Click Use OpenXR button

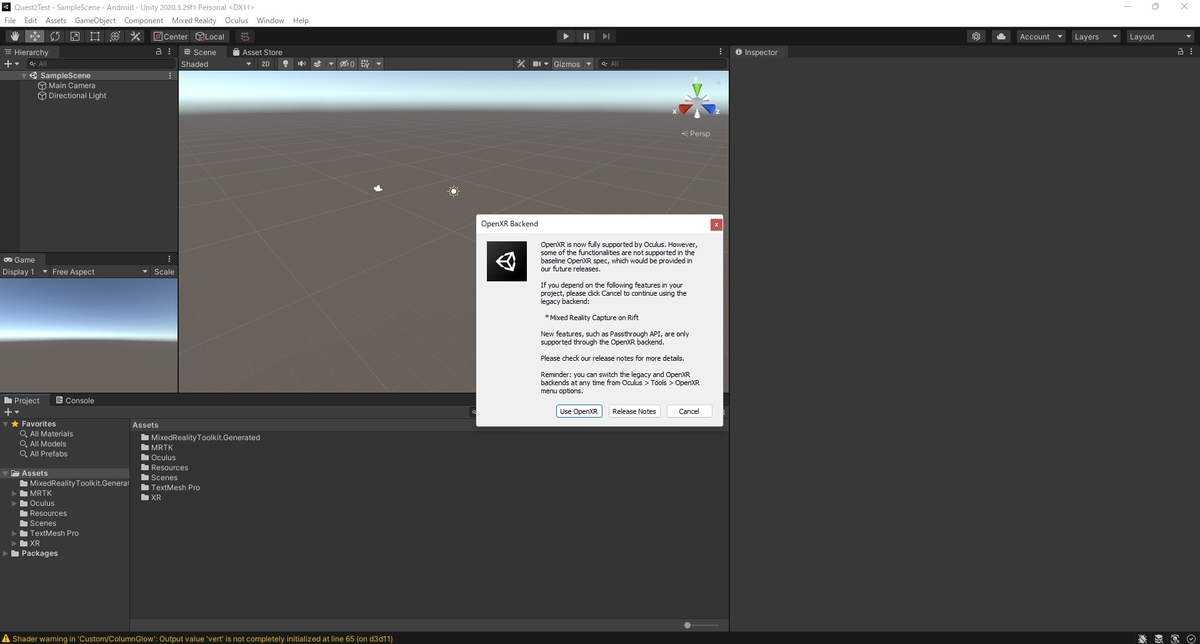(x=579, y=411)
